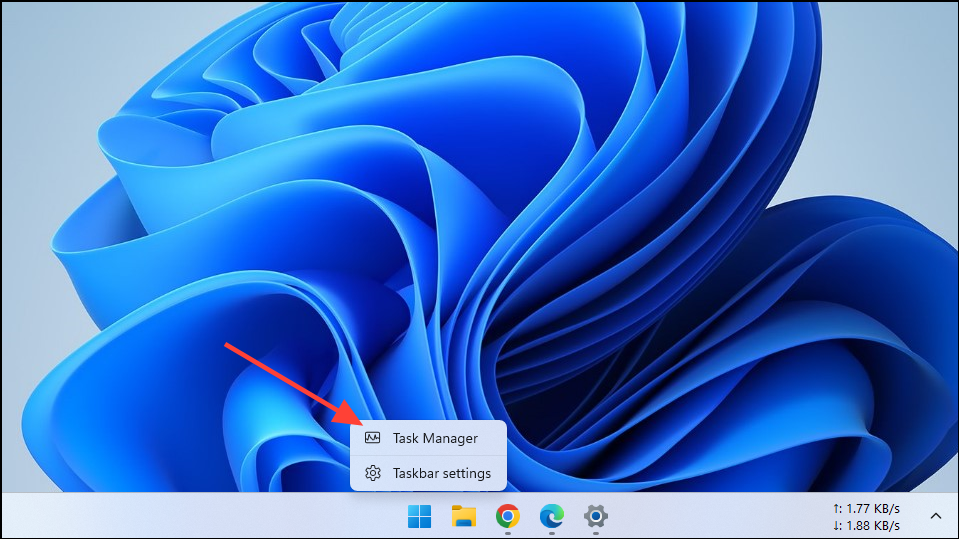Launch Google Chrome from the taskbar
The width and height of the screenshot is (959, 539).
tap(508, 516)
